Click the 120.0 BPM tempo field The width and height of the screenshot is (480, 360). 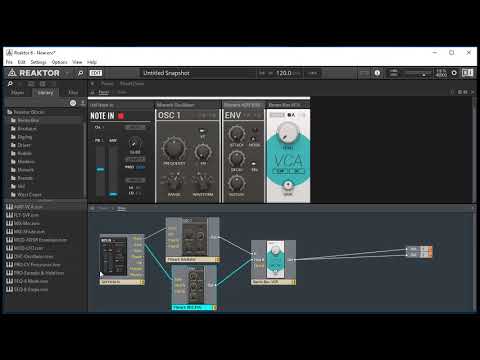(x=284, y=73)
